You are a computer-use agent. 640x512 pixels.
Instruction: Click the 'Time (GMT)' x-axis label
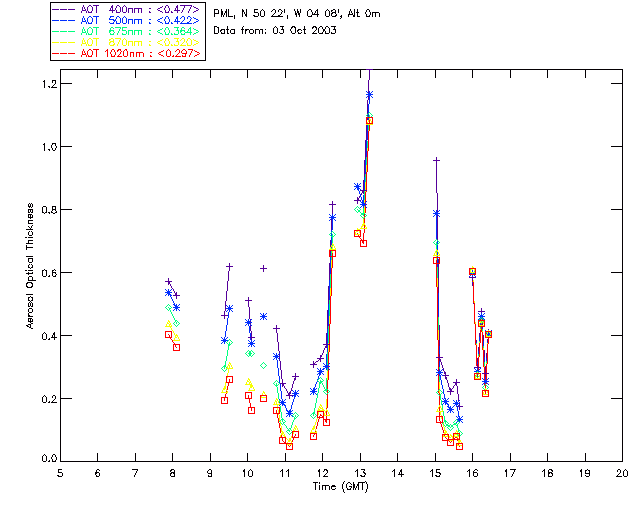340,487
